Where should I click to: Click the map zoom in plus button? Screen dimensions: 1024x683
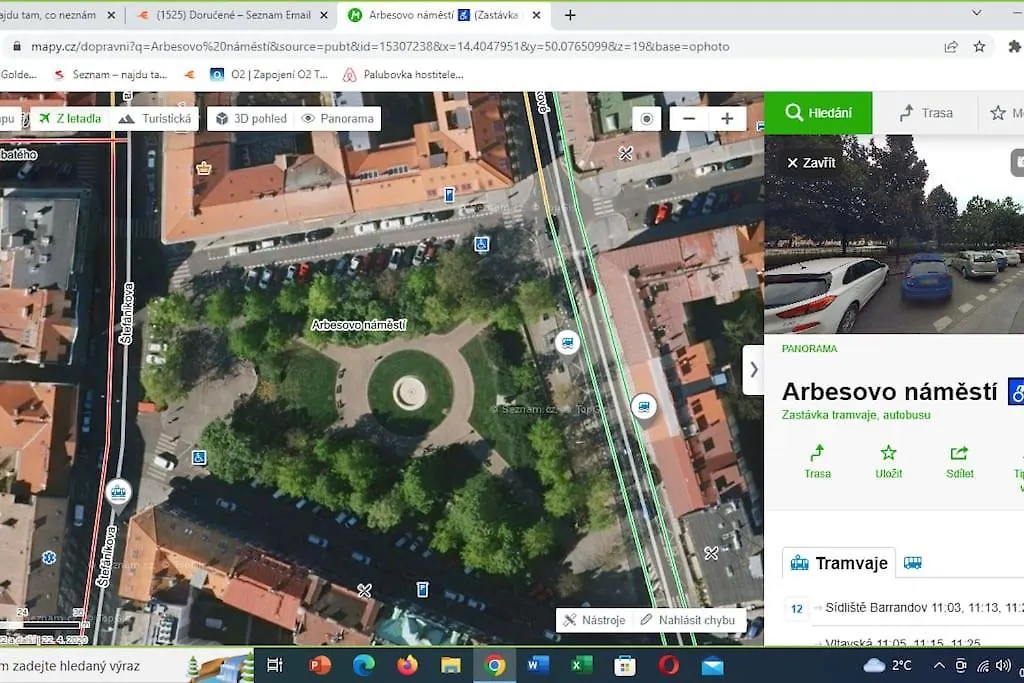click(x=727, y=118)
